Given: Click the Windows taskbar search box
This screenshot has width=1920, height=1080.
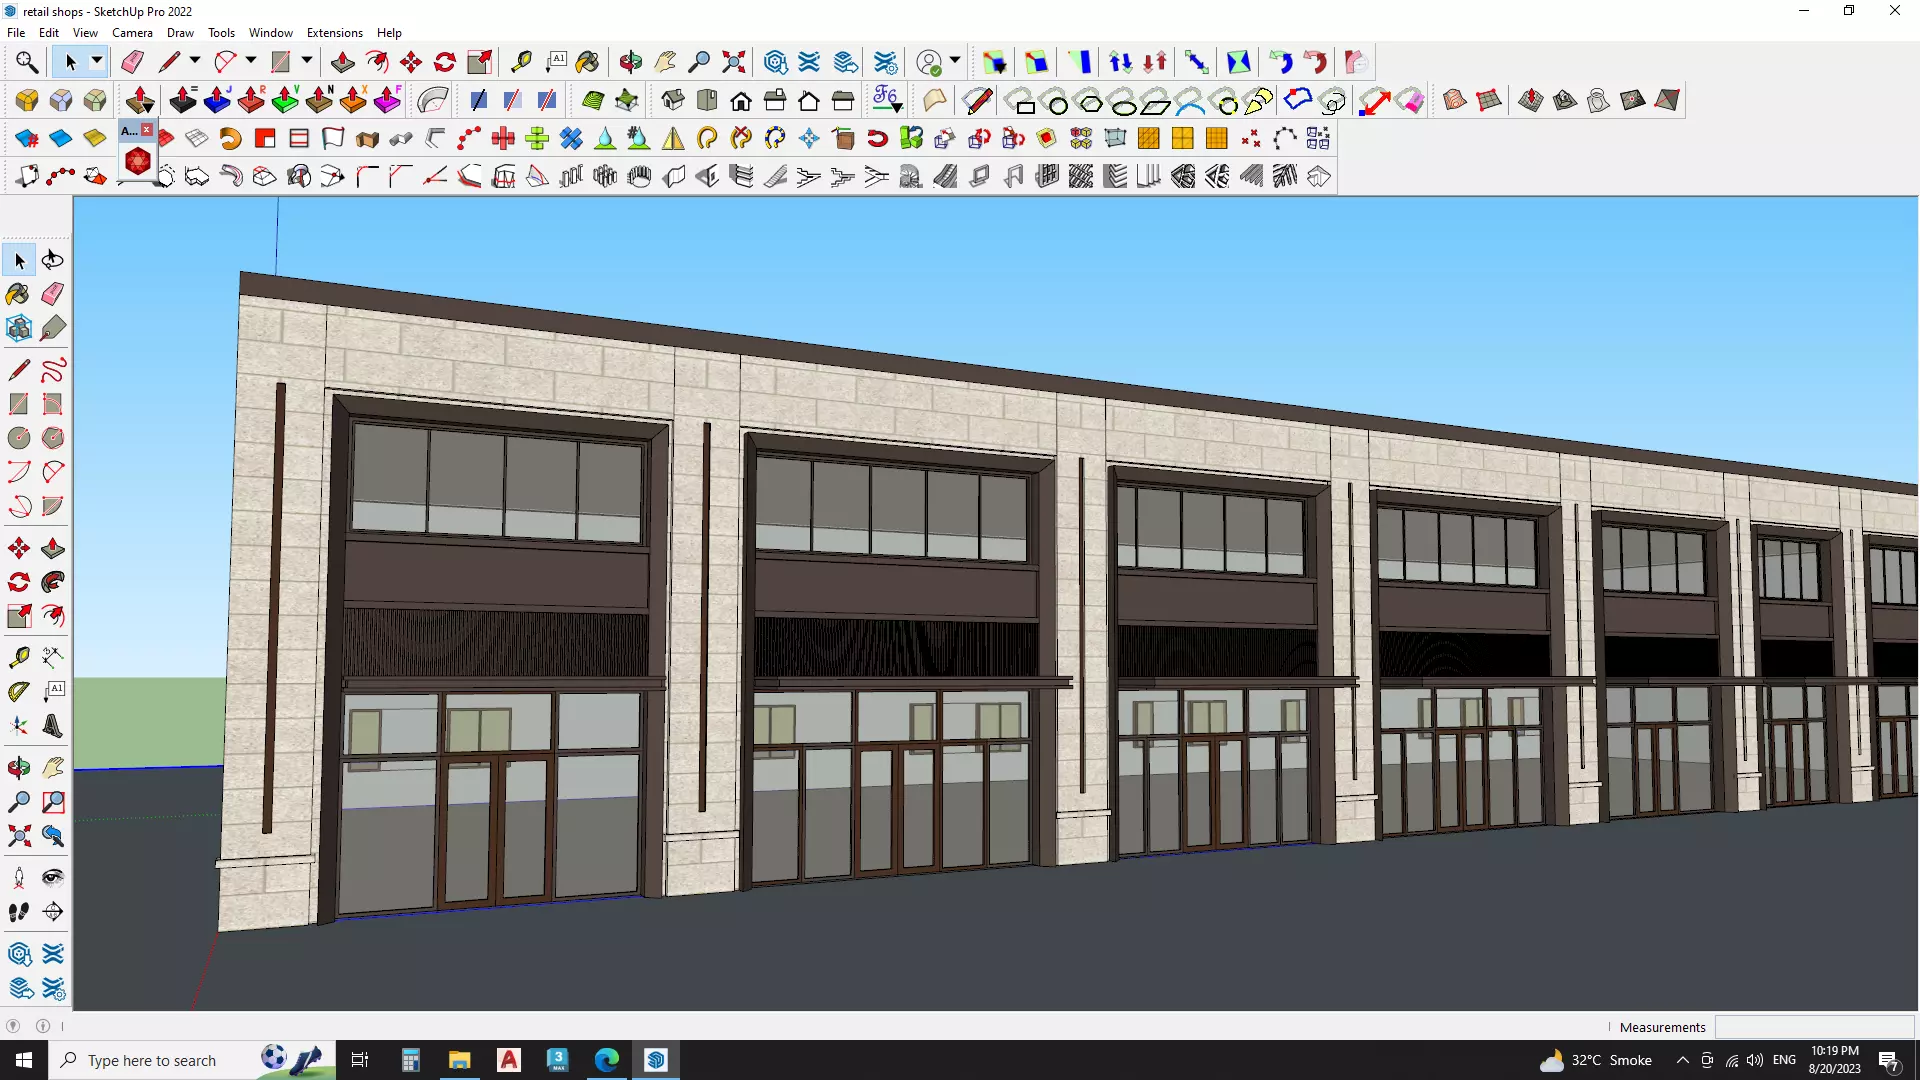Looking at the screenshot, I should click(152, 1060).
